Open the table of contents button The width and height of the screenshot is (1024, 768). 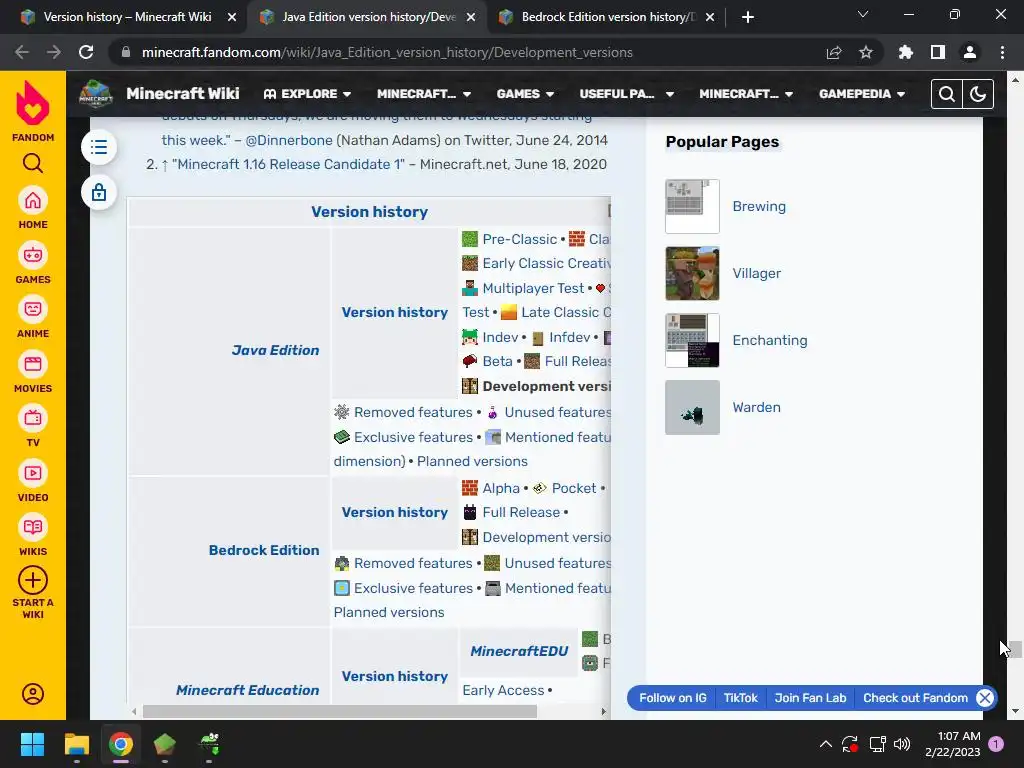99,147
